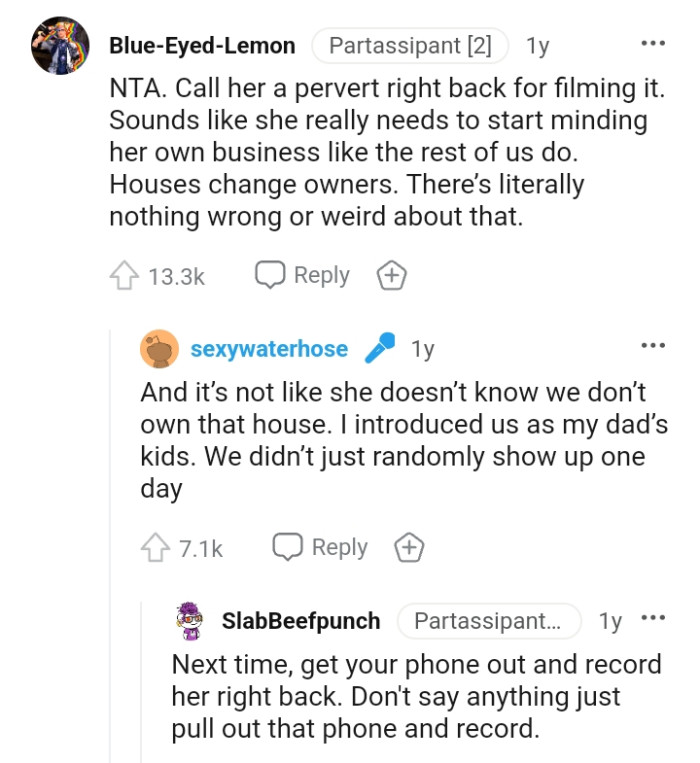Reply to Blue-Eyed-Lemon's comment
The height and width of the screenshot is (763, 700).
point(302,275)
